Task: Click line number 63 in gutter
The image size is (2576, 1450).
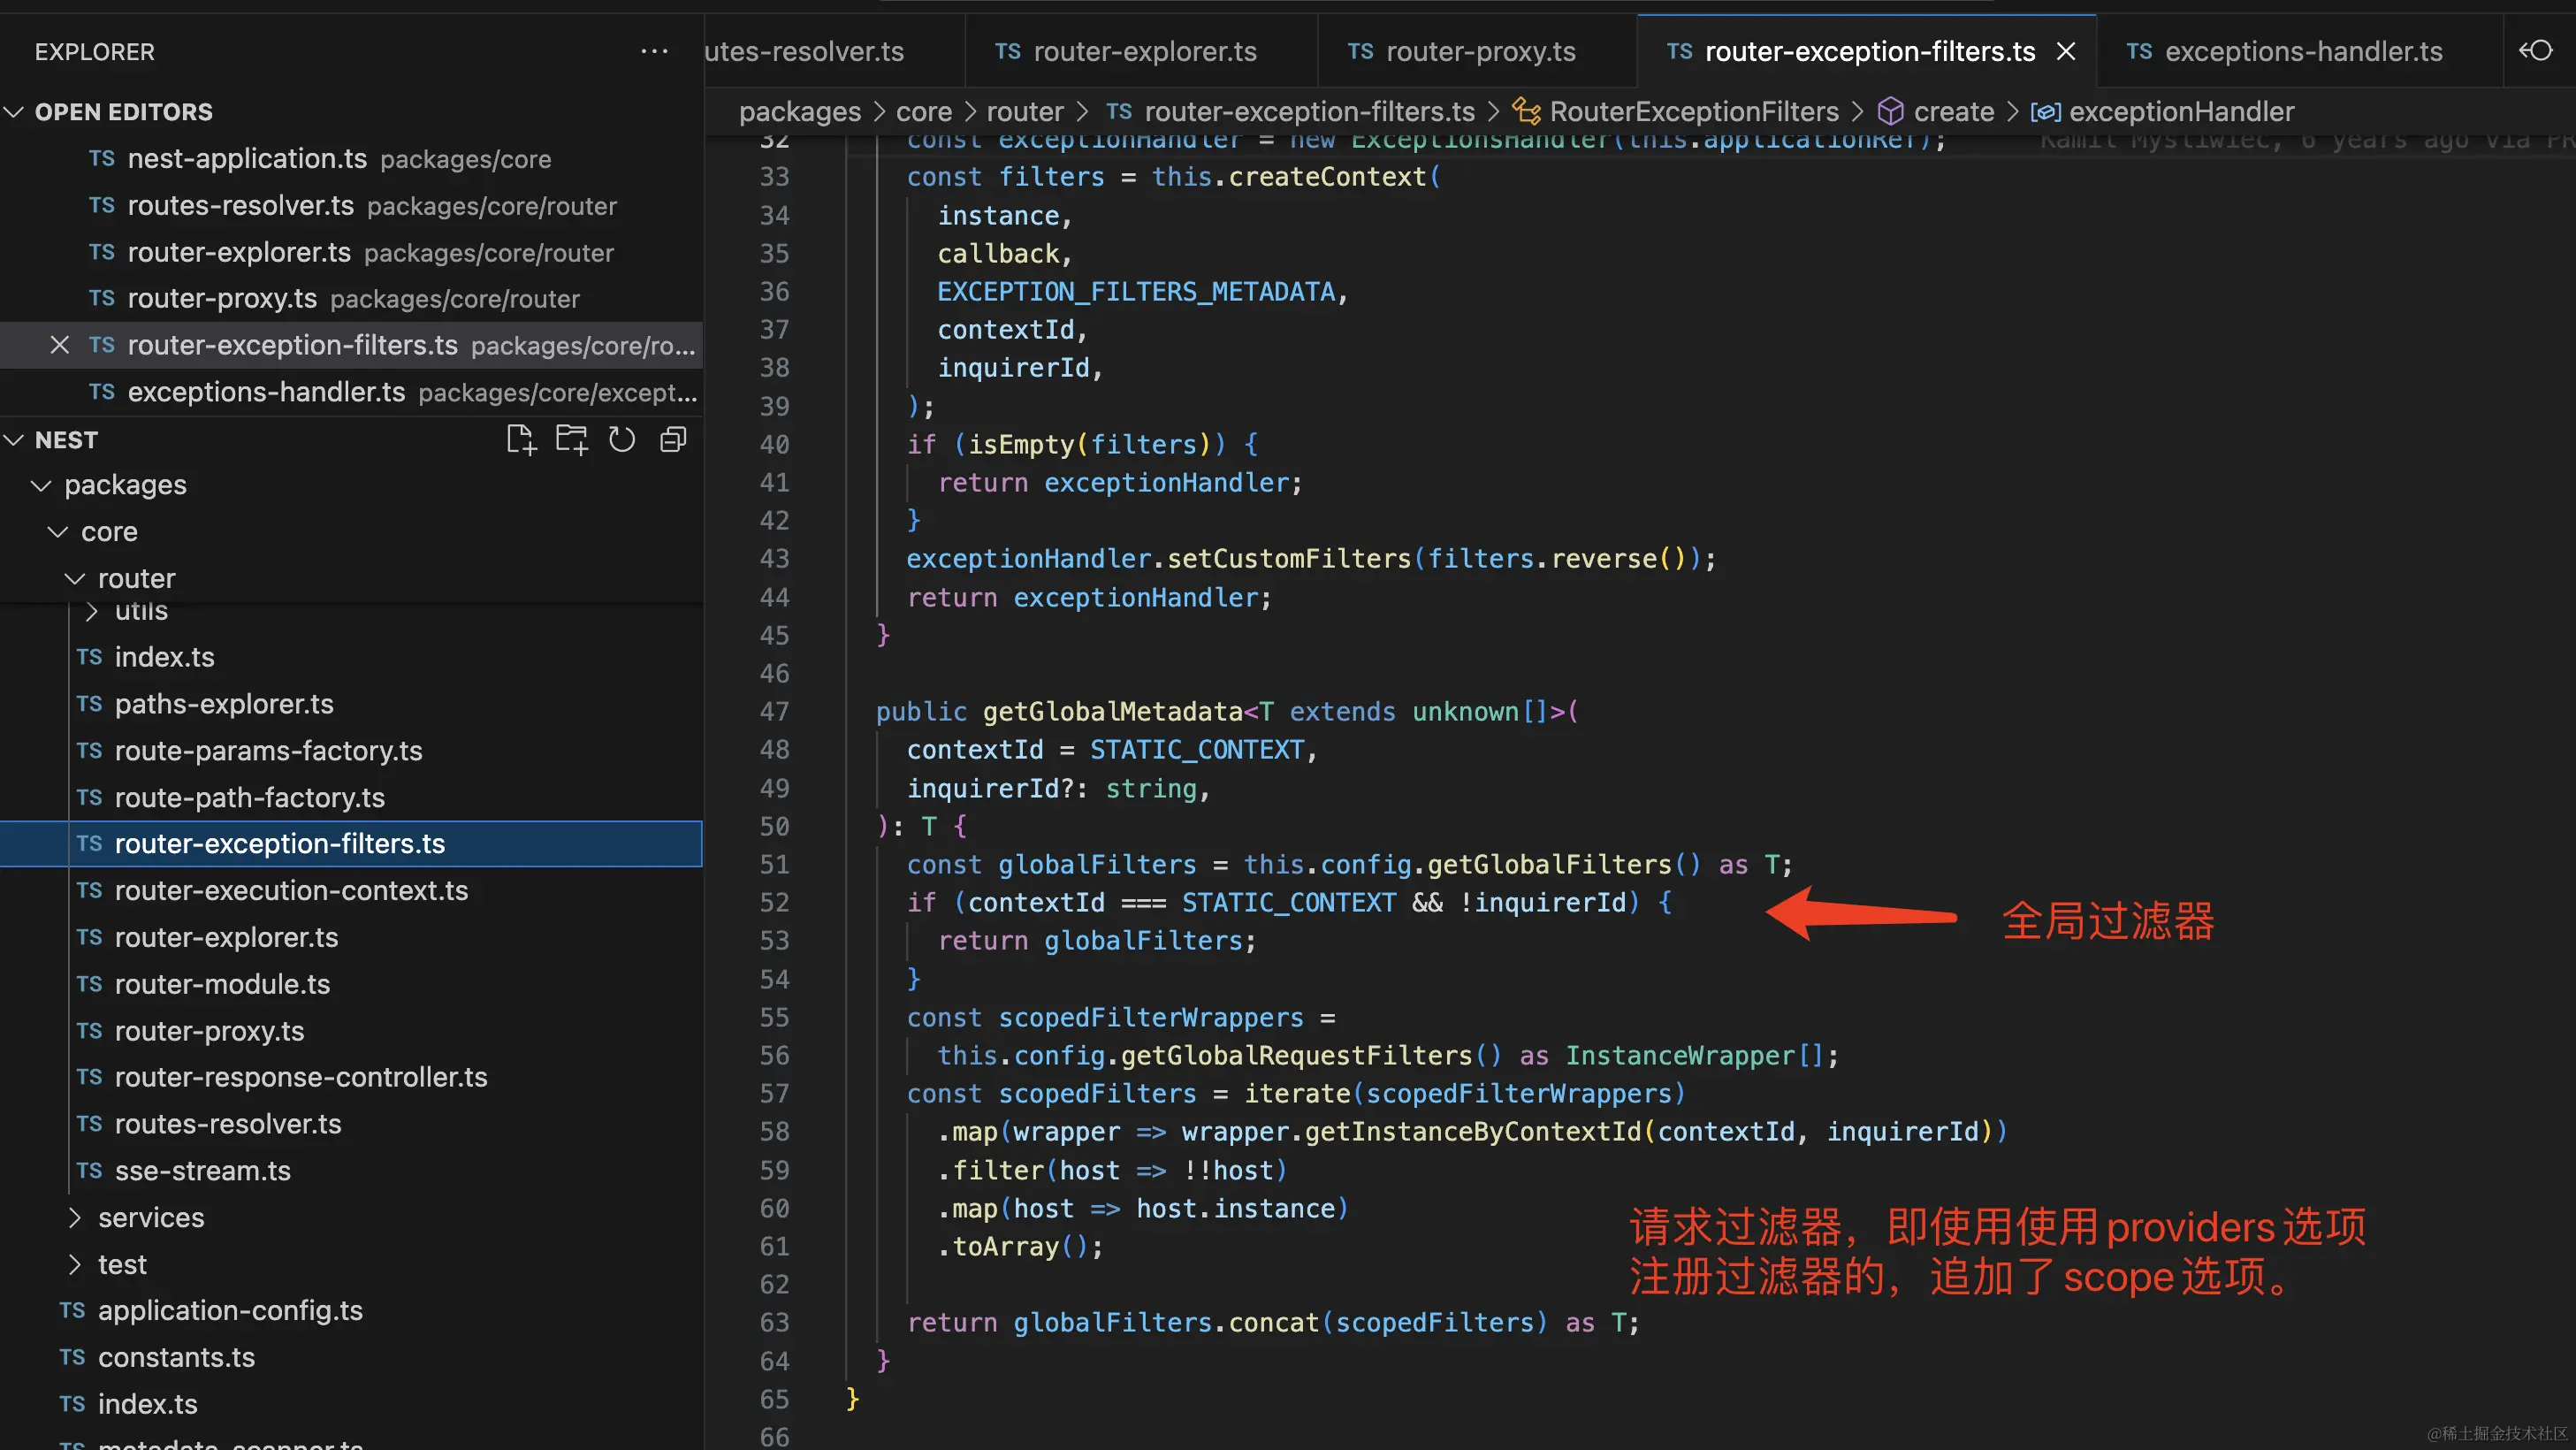Action: point(774,1322)
